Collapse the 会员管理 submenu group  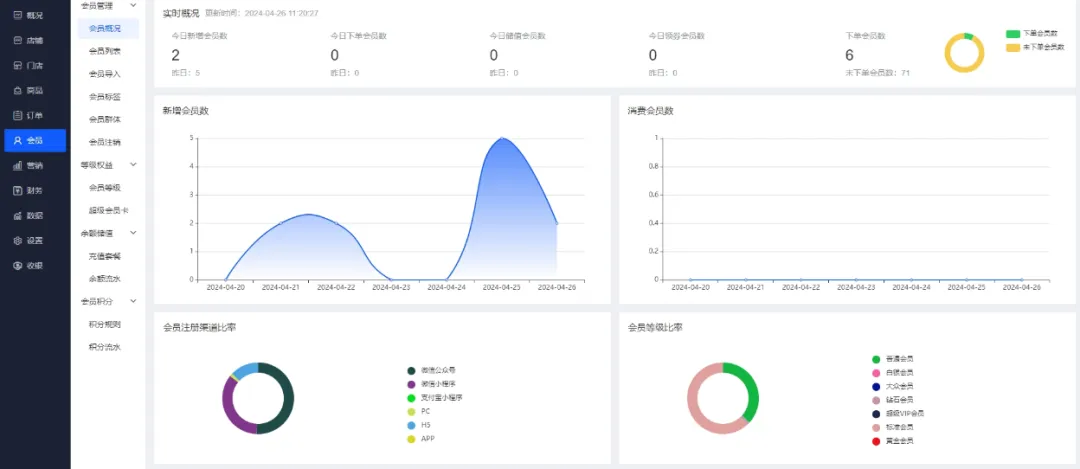(133, 6)
